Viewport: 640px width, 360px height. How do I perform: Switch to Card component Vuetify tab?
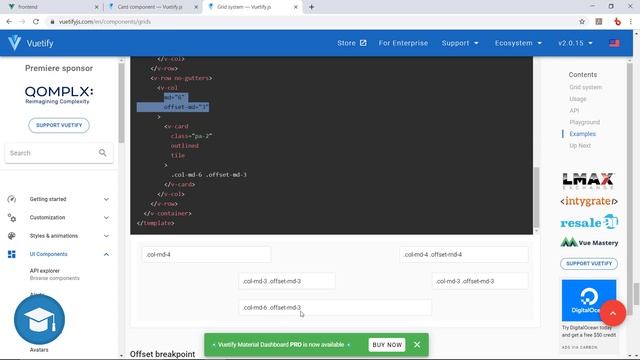[x=150, y=7]
